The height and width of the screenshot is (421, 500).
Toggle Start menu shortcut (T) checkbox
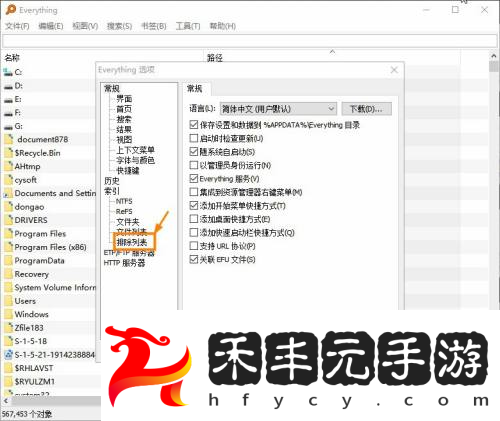194,206
